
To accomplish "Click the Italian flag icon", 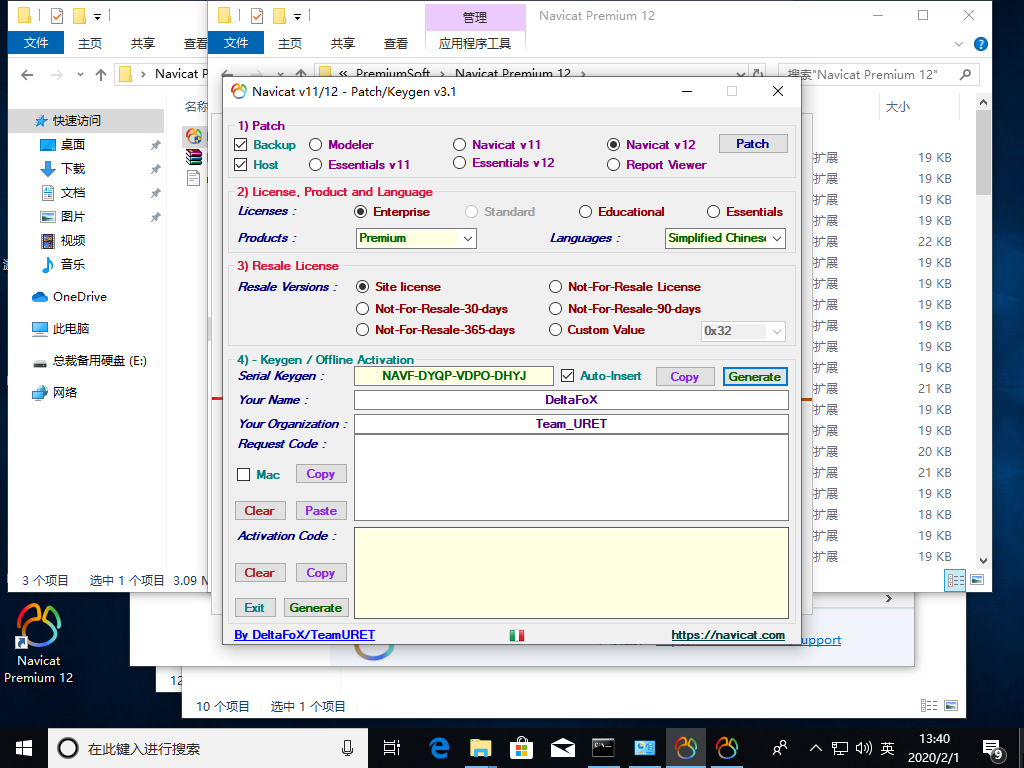I will pyautogui.click(x=517, y=635).
